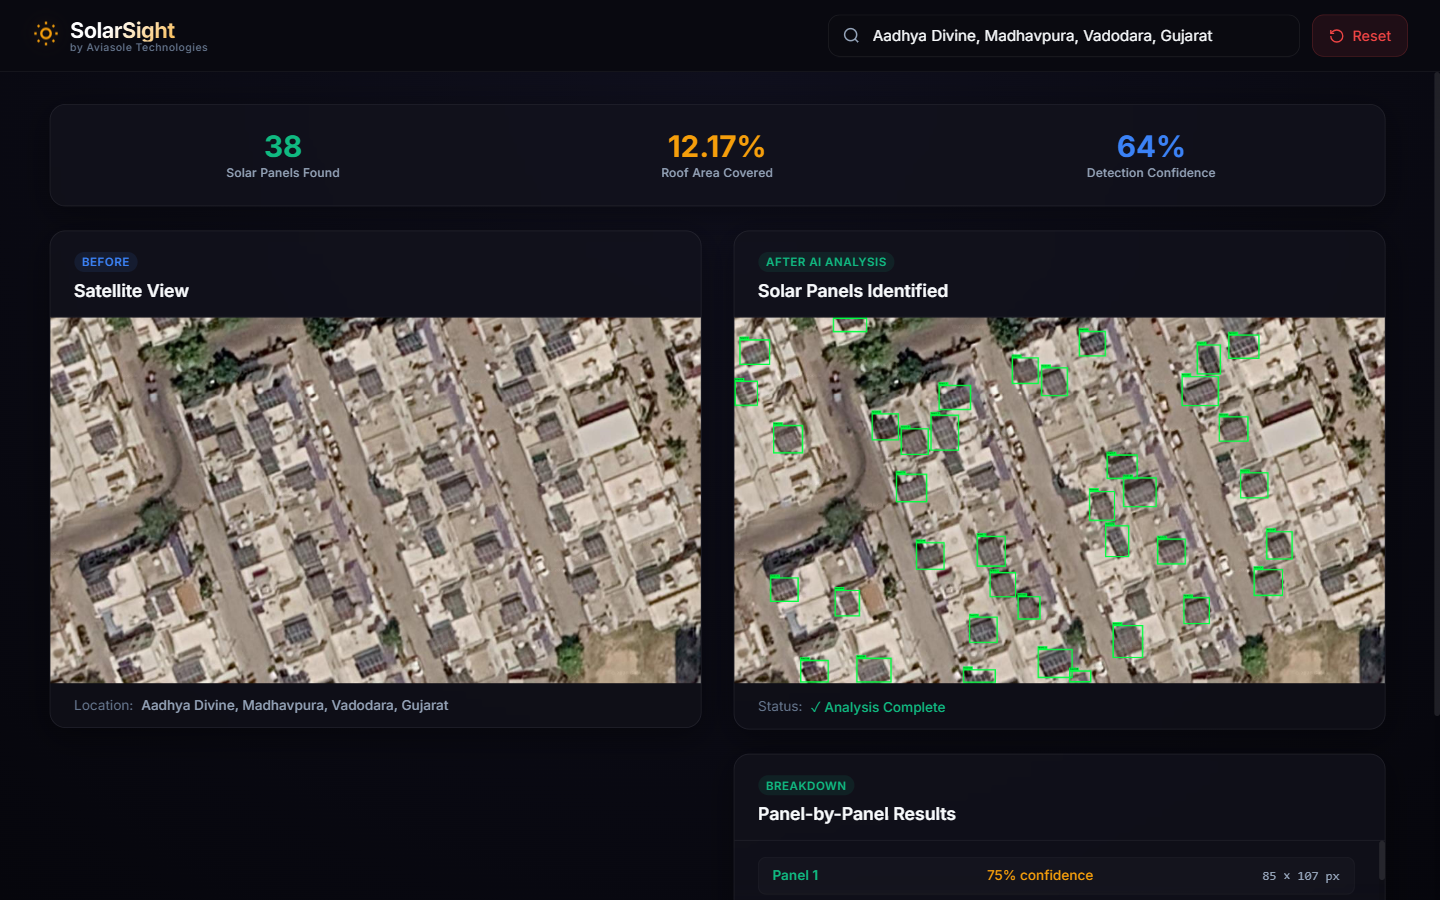Click the SolarSight sun logo icon
The height and width of the screenshot is (900, 1440).
pyautogui.click(x=45, y=34)
